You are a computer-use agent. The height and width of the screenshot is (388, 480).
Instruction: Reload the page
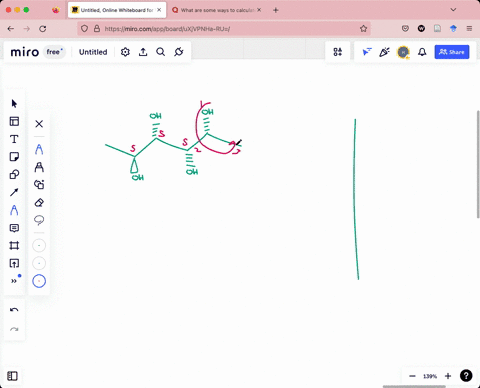tap(42, 29)
